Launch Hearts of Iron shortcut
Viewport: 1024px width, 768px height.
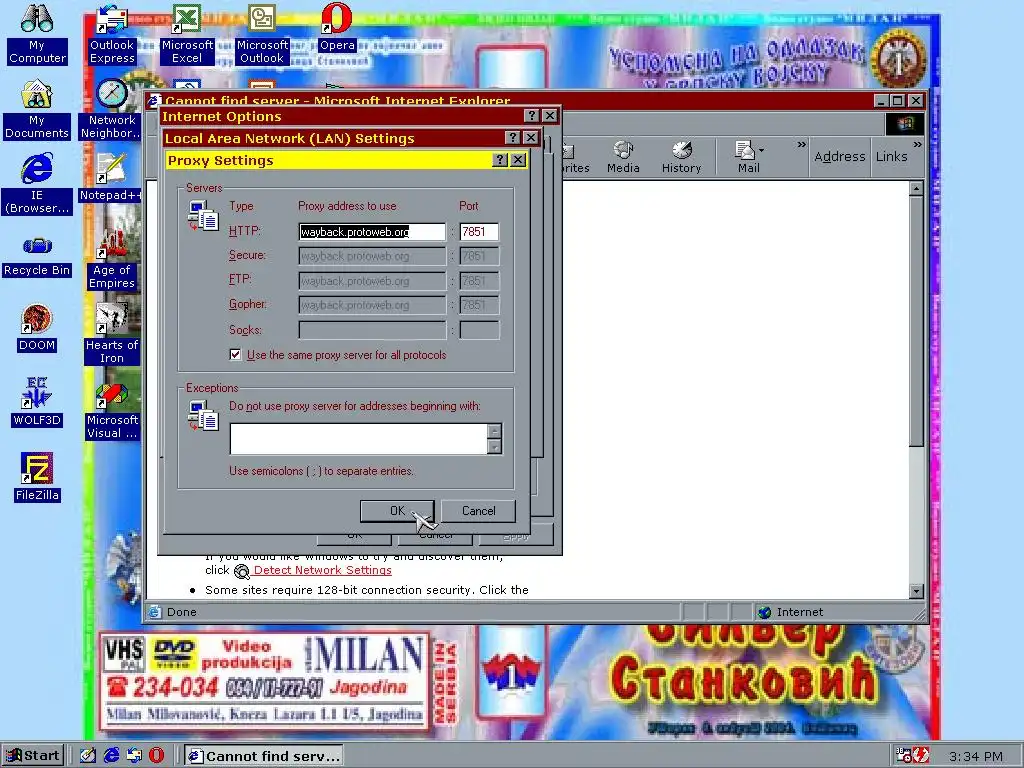click(x=112, y=334)
